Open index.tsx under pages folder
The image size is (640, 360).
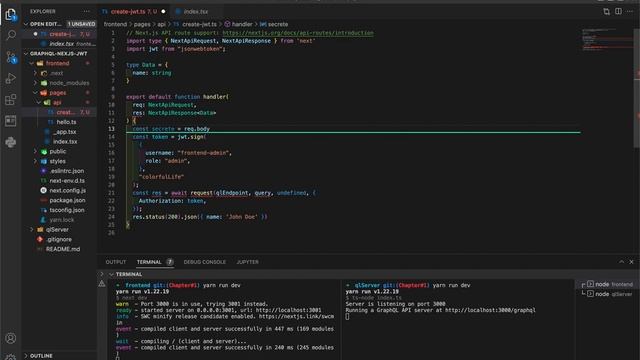[59, 142]
